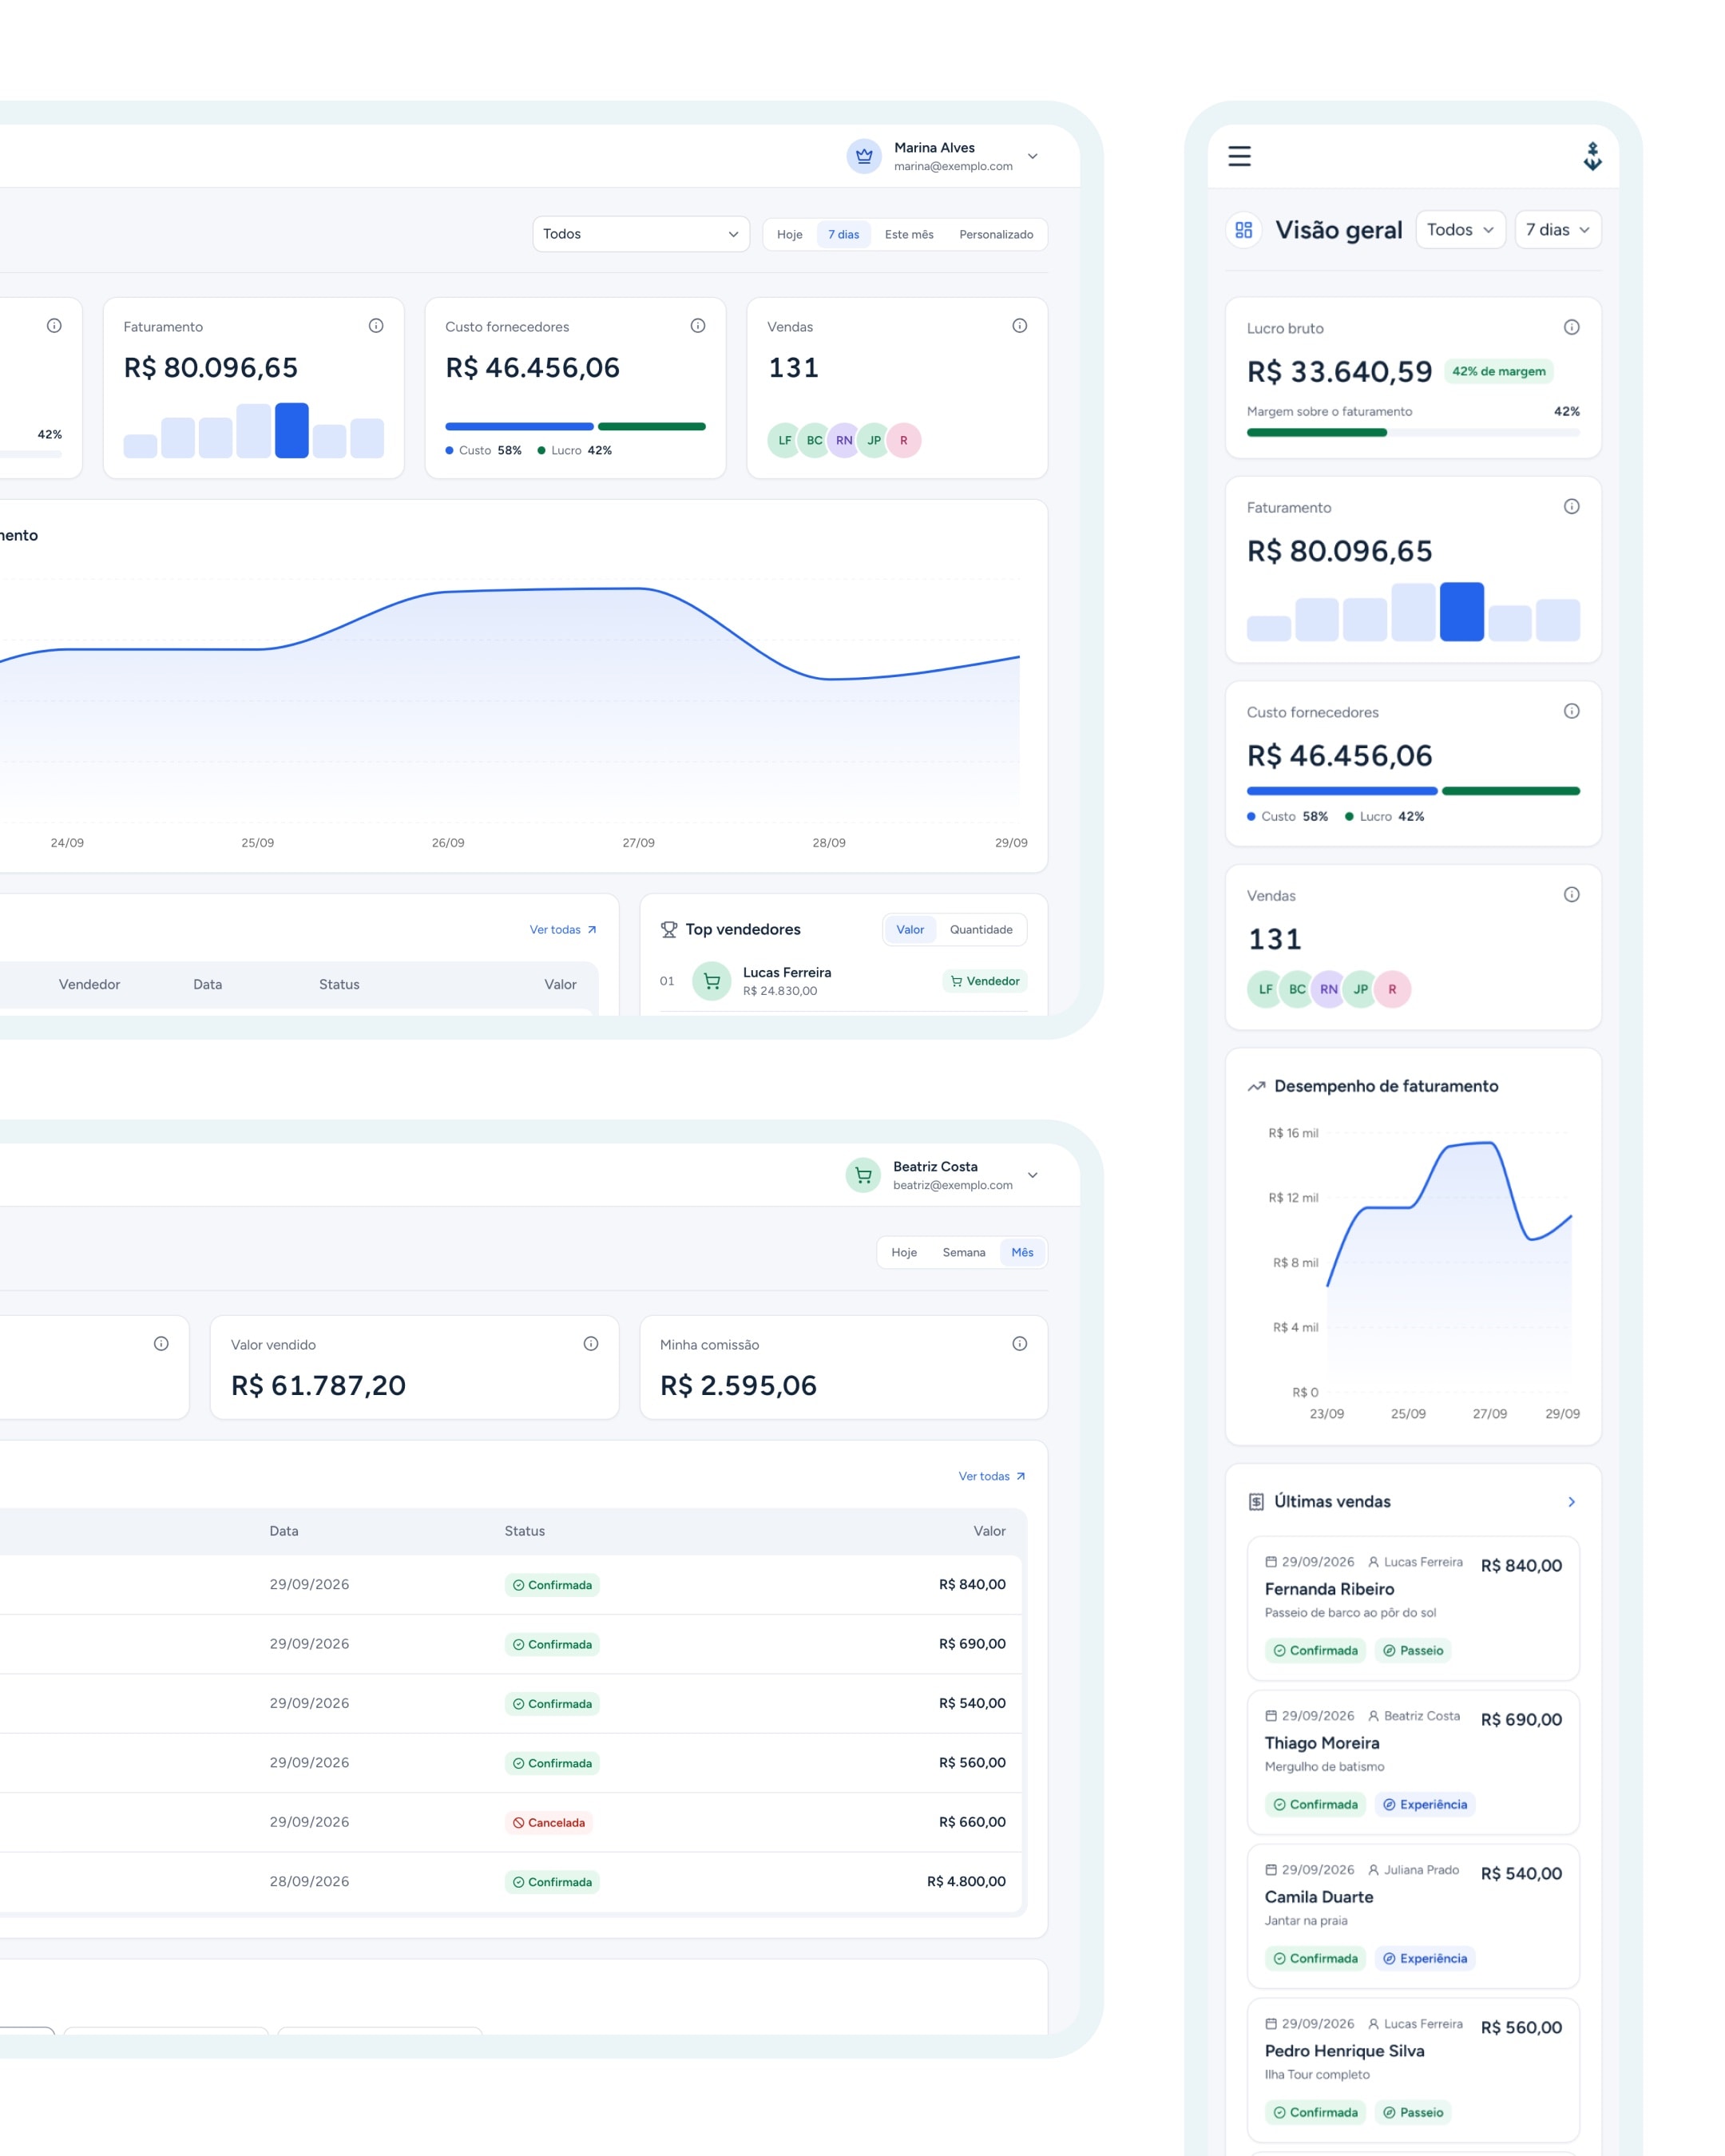
Task: Click Marina Alves crown avatar icon
Action: point(864,156)
